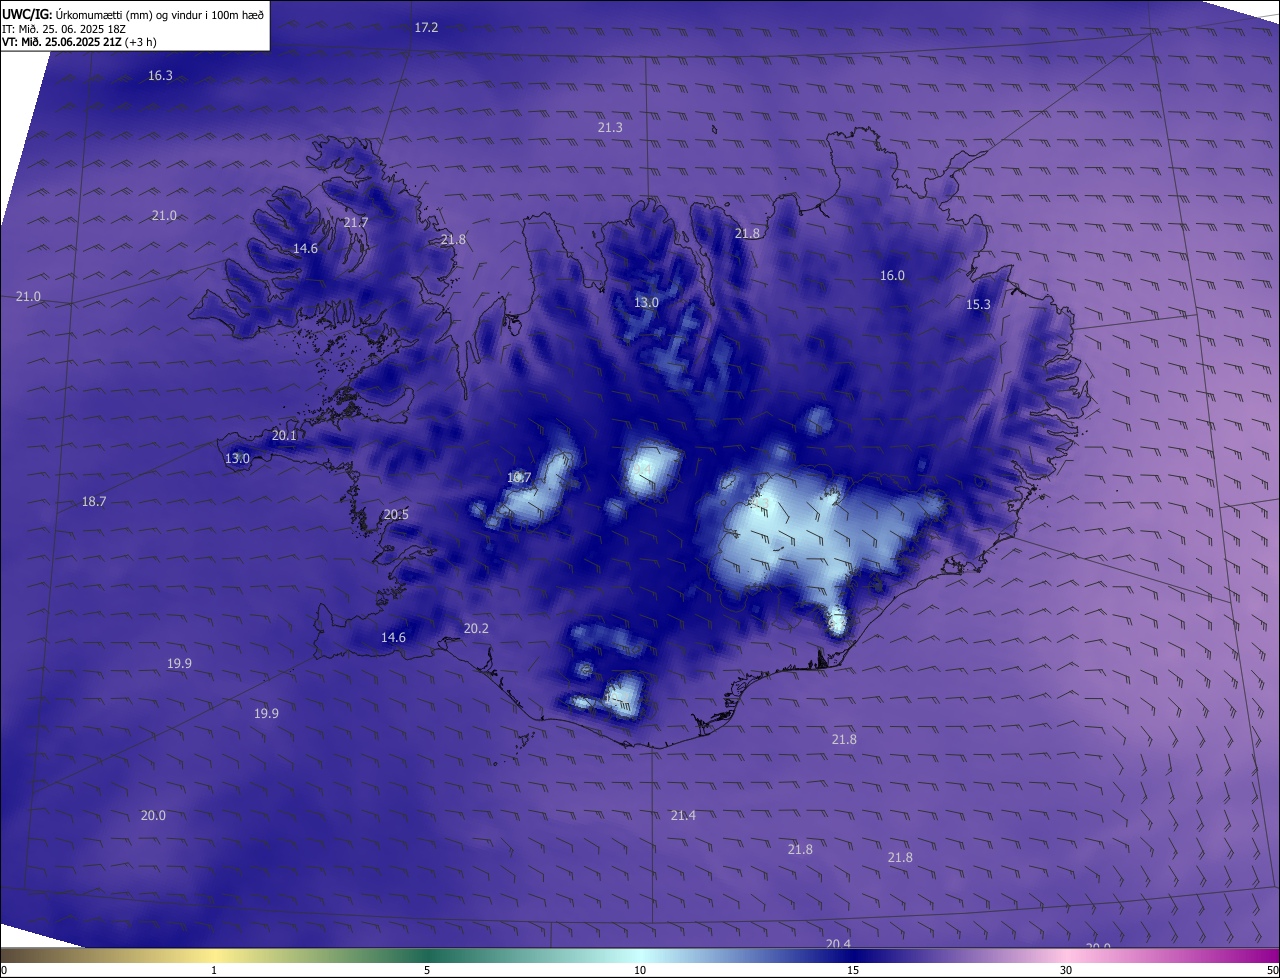1280x978 pixels.
Task: Click the 20.5 value label in west Iceland
Action: 396,514
